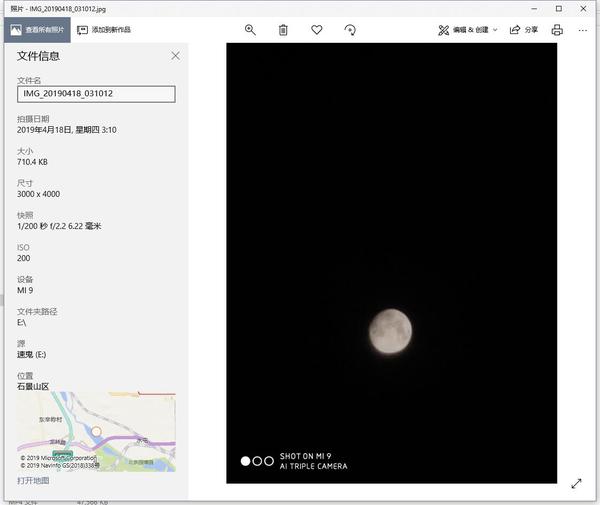The width and height of the screenshot is (600, 505).
Task: Click the Share icon
Action: pyautogui.click(x=515, y=29)
